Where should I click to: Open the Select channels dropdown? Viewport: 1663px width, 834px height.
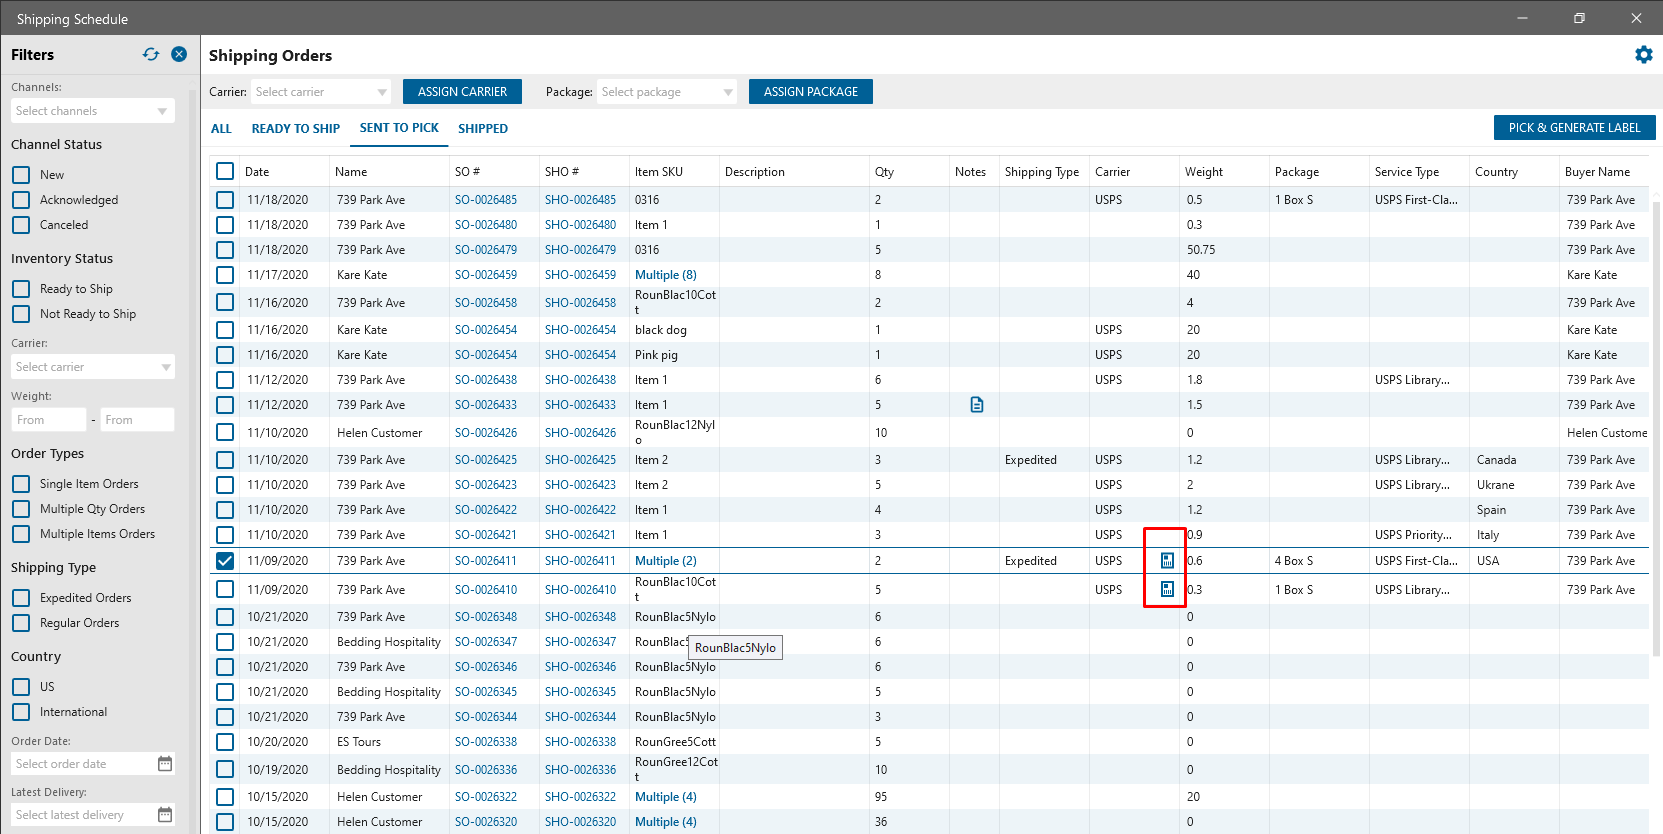pyautogui.click(x=93, y=111)
